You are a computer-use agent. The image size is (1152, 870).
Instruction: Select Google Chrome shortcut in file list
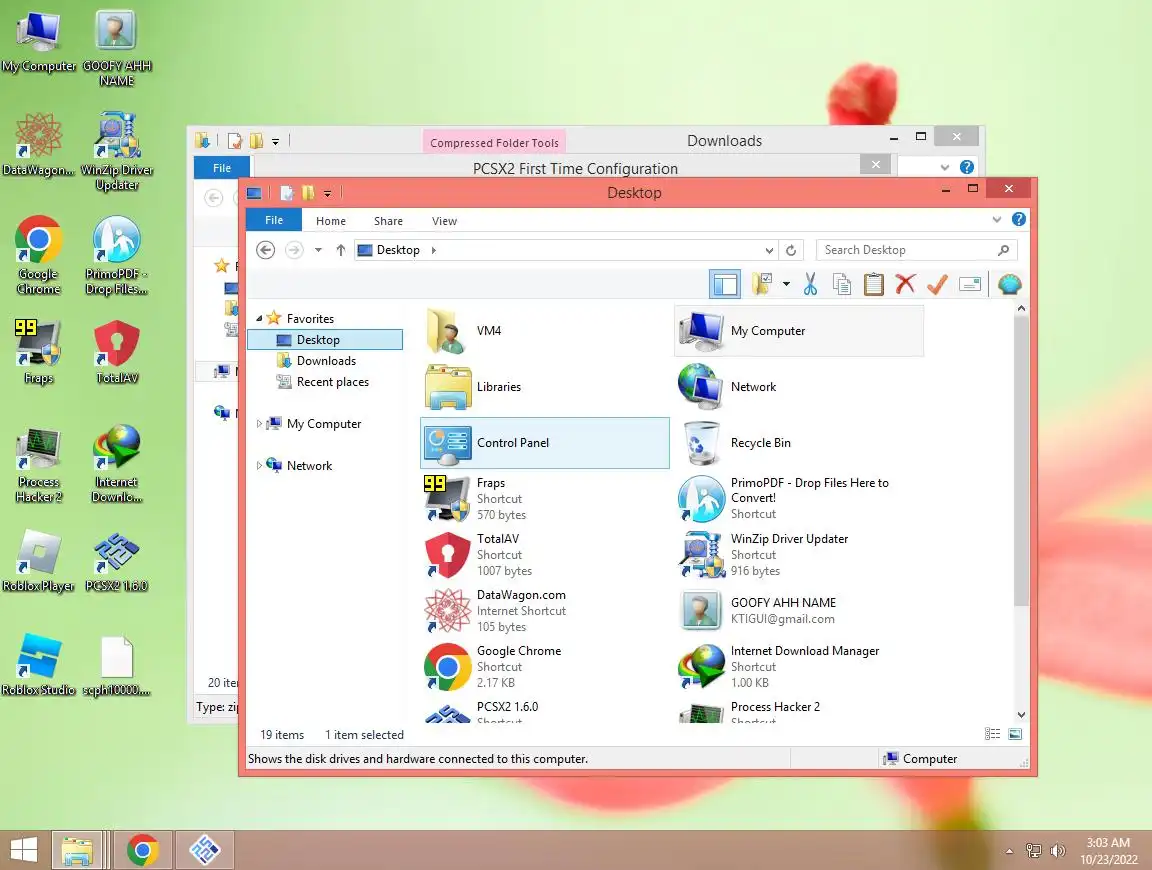544,666
